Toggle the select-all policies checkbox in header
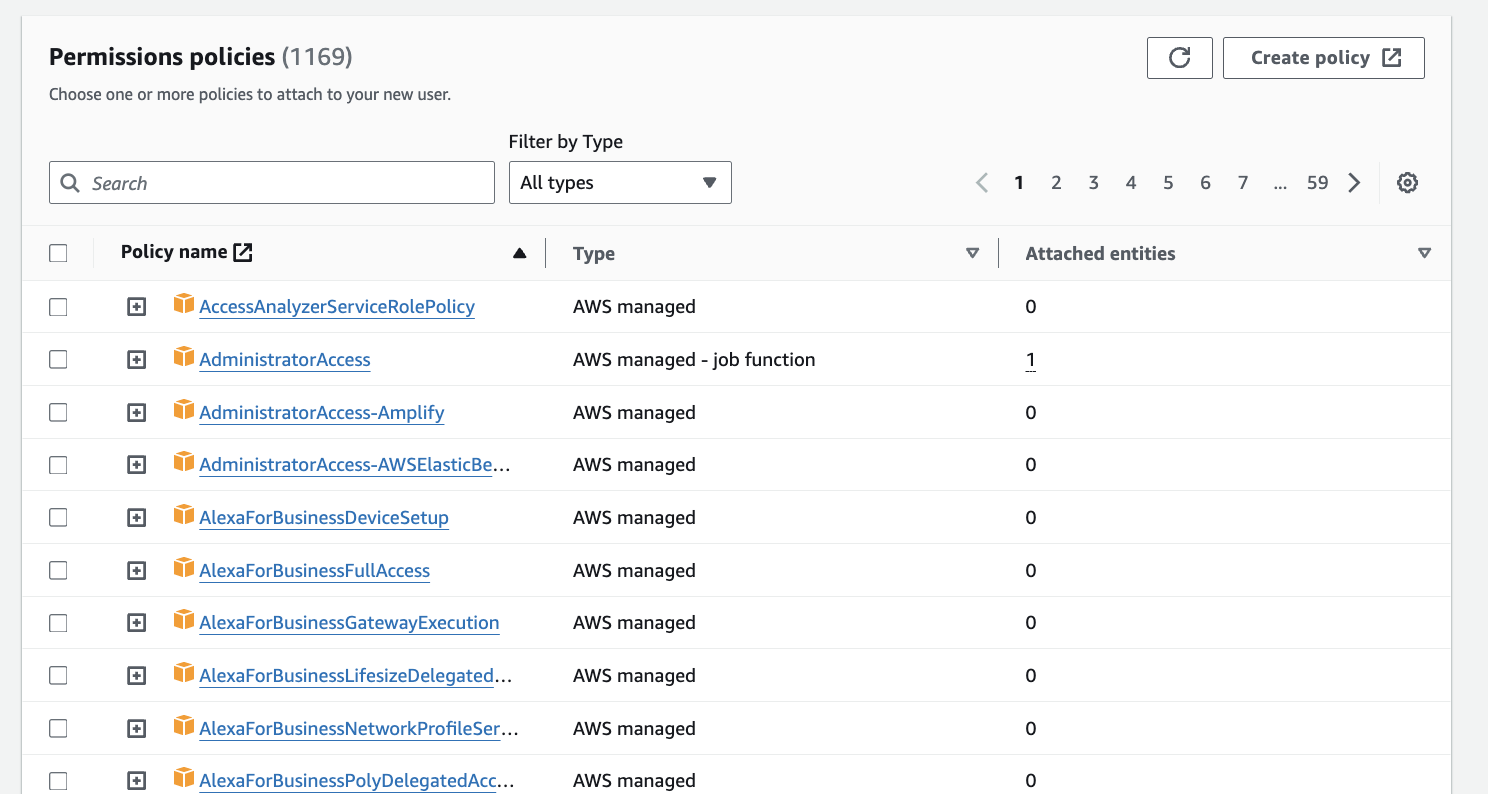 [58, 254]
